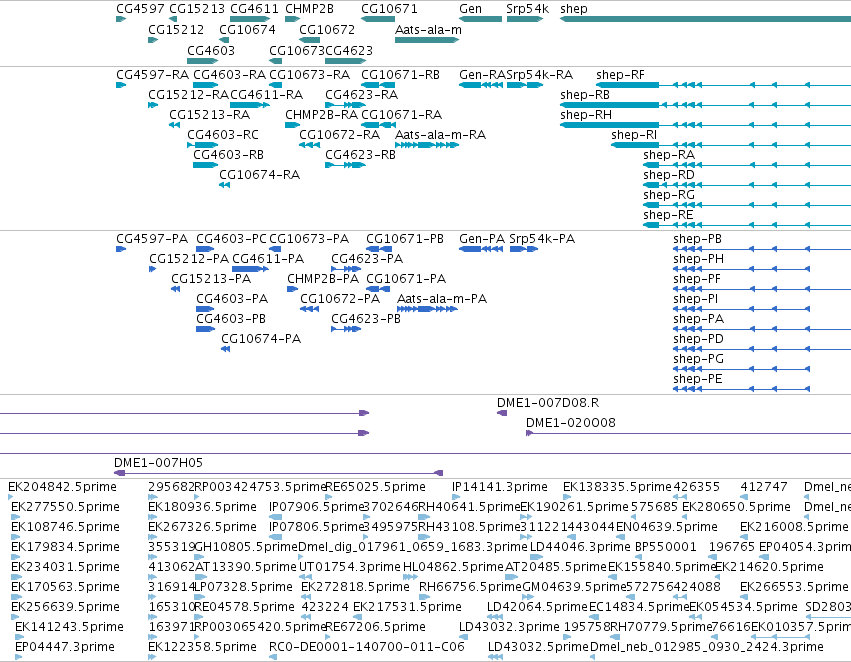
Task: Click protein CG4603-PC label
Action: coord(231,239)
